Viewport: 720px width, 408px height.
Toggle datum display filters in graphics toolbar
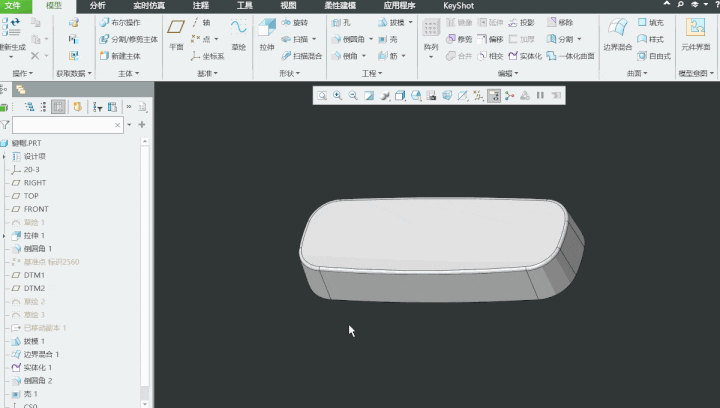478,95
